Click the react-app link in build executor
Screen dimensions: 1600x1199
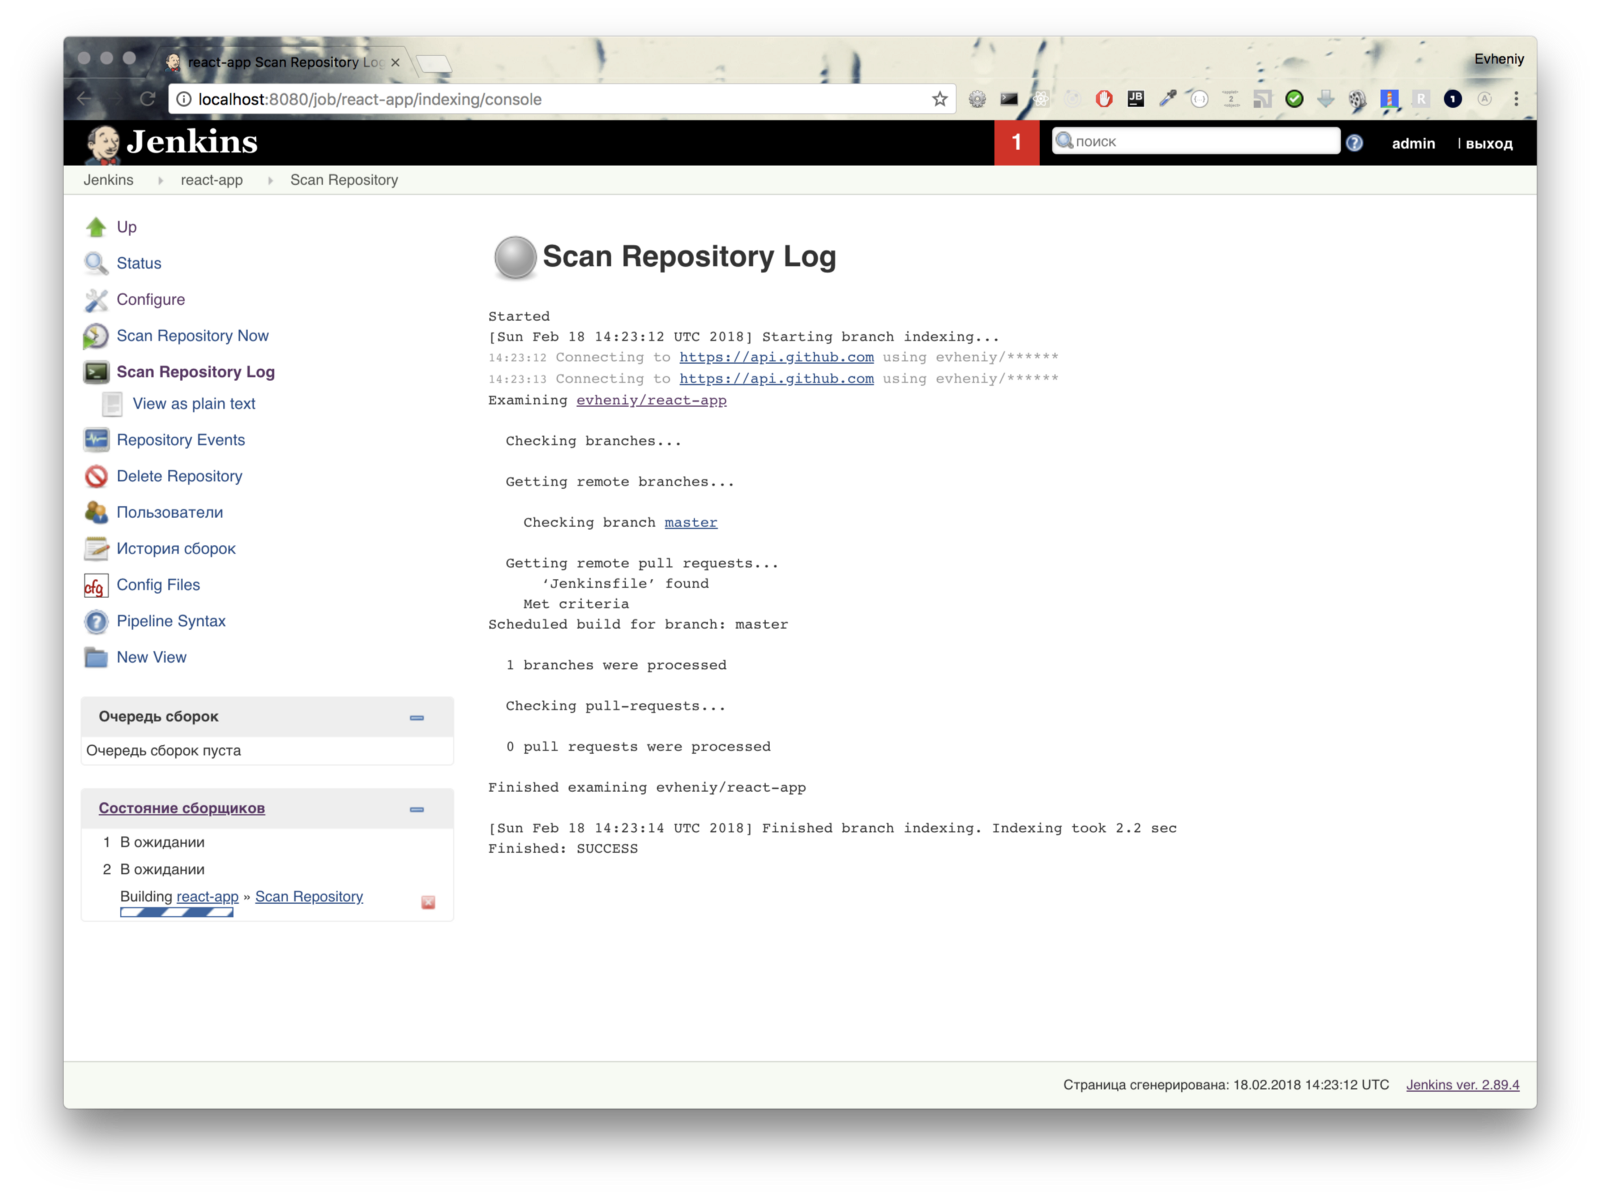pos(207,896)
